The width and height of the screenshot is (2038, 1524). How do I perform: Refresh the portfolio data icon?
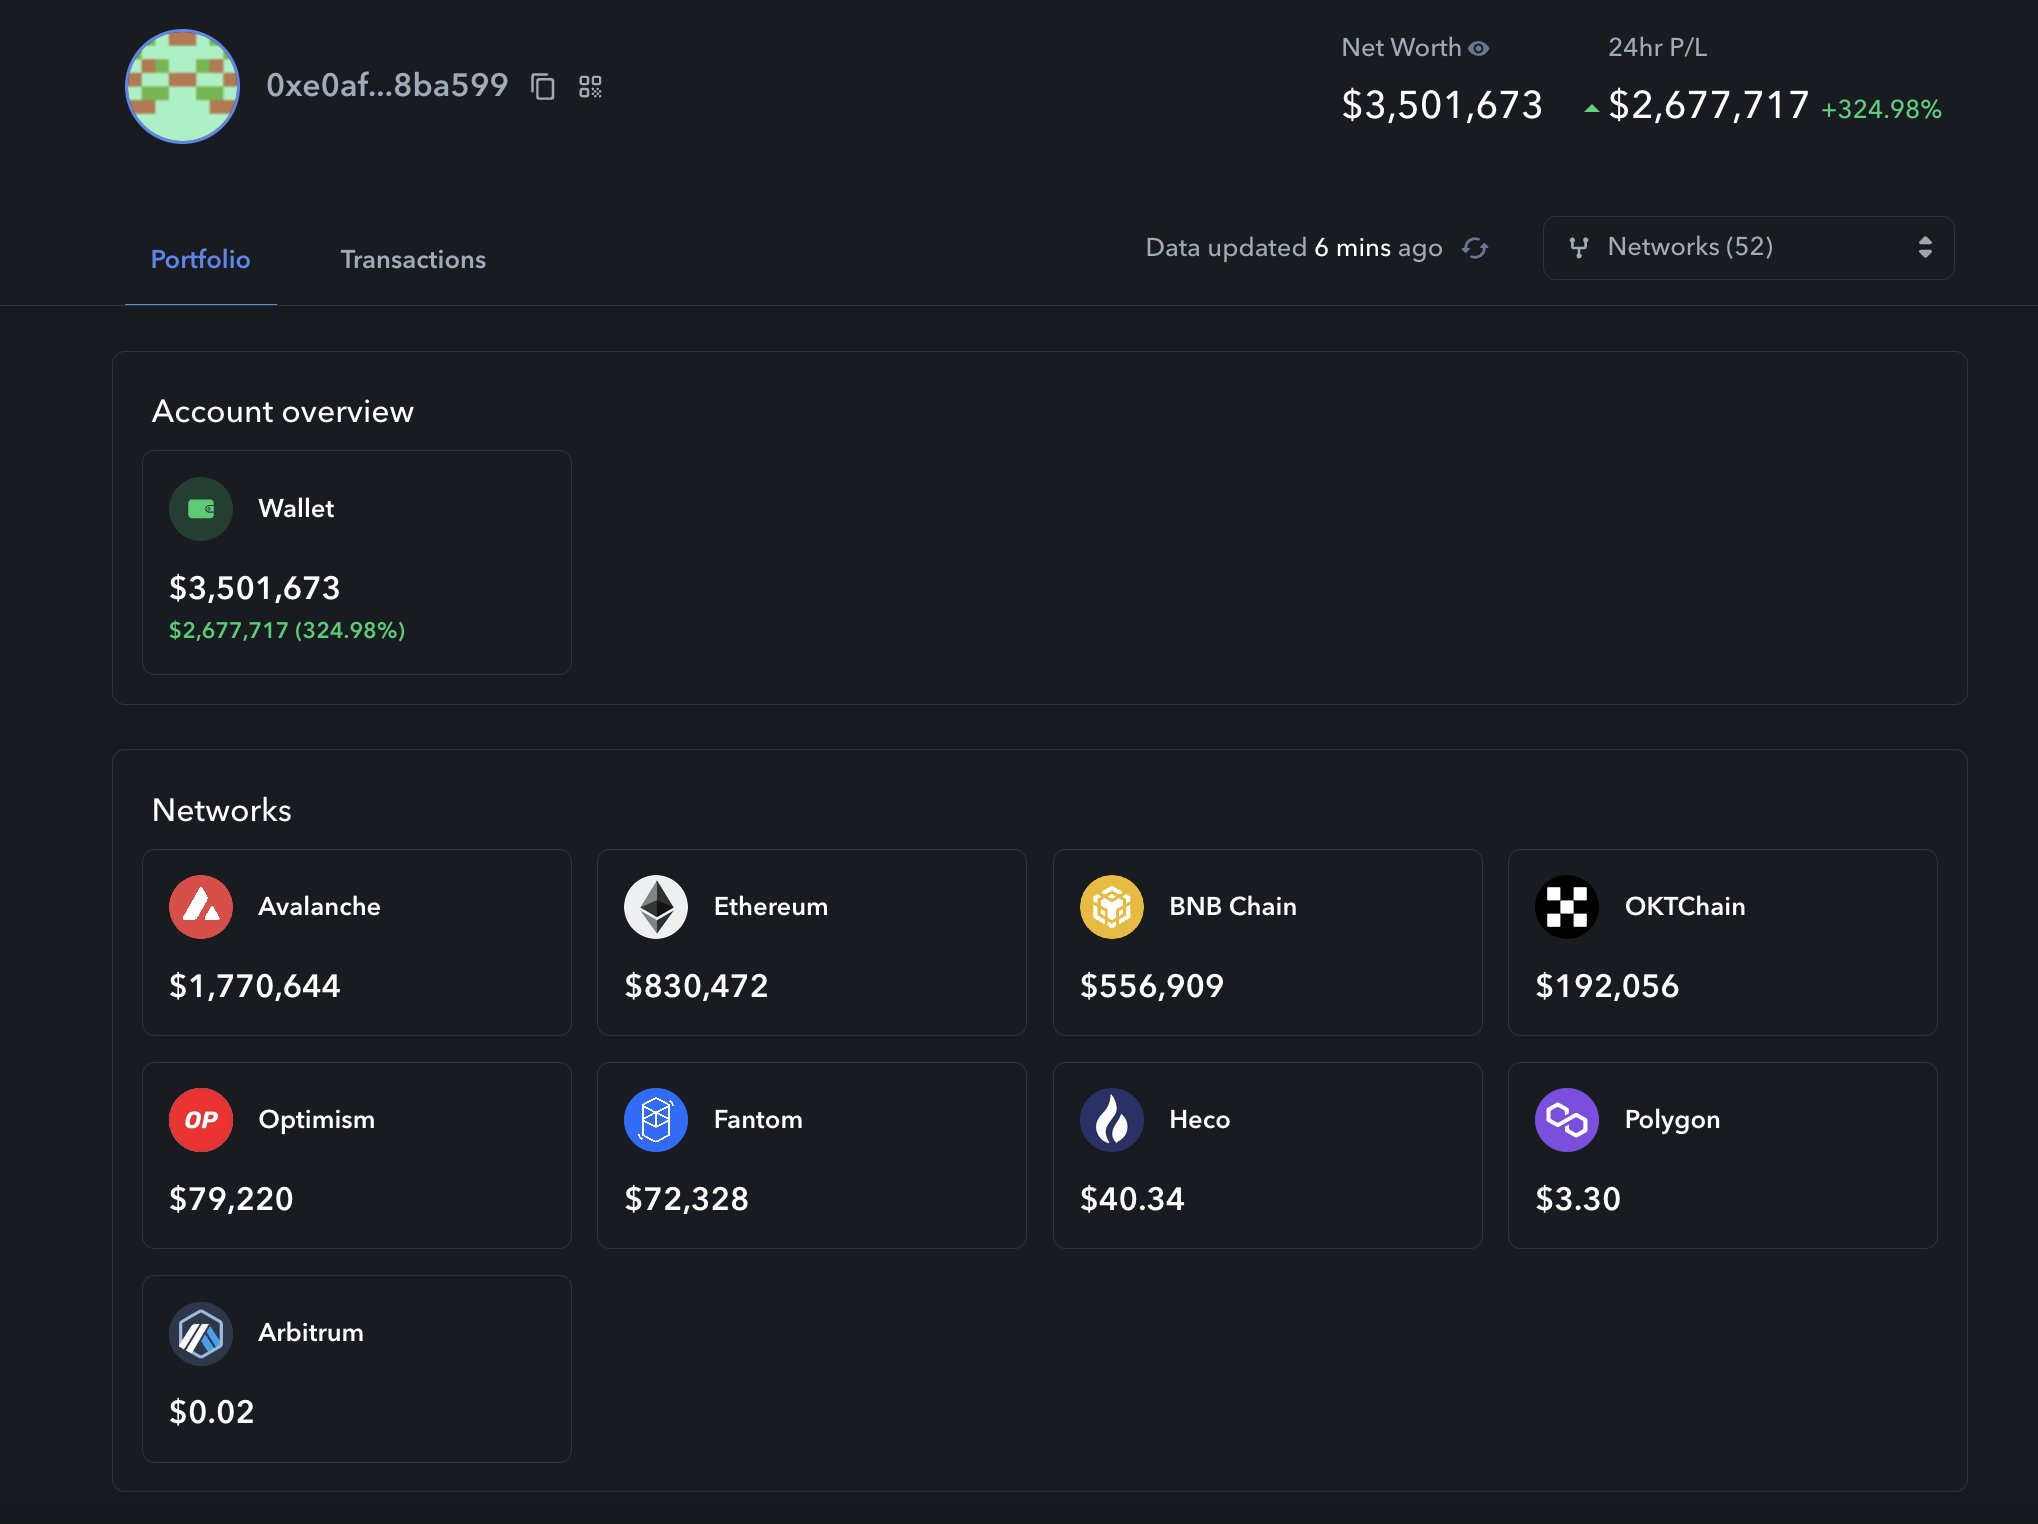point(1475,248)
